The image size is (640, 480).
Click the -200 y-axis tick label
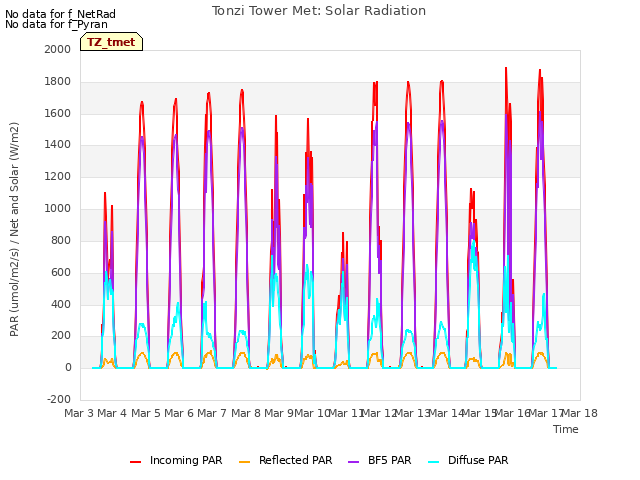pos(59,399)
